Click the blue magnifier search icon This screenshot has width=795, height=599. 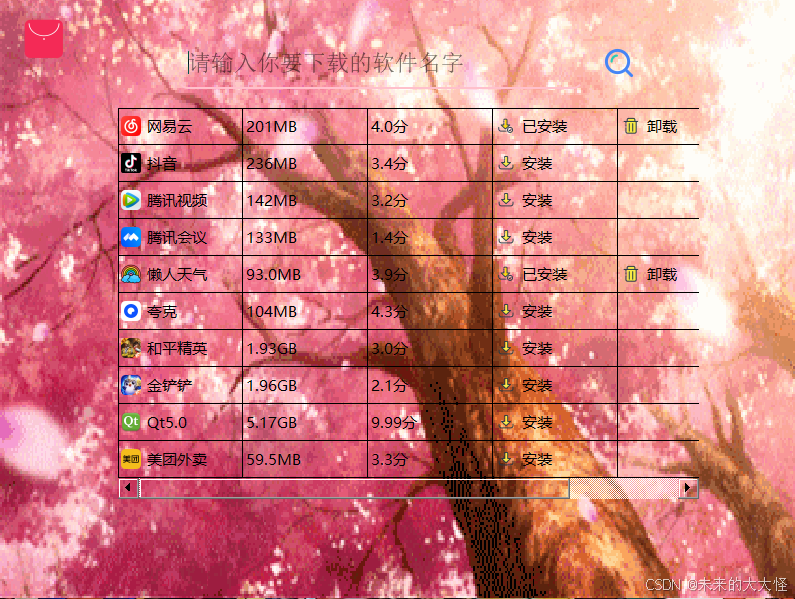(x=619, y=63)
